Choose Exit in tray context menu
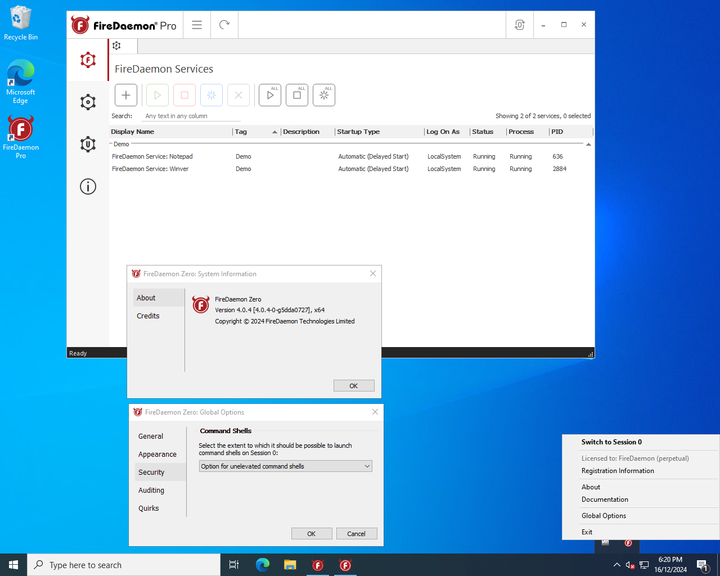 [x=641, y=532]
